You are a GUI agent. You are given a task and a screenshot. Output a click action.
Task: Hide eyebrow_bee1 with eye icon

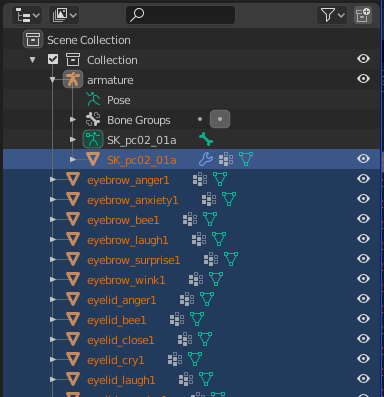(363, 219)
